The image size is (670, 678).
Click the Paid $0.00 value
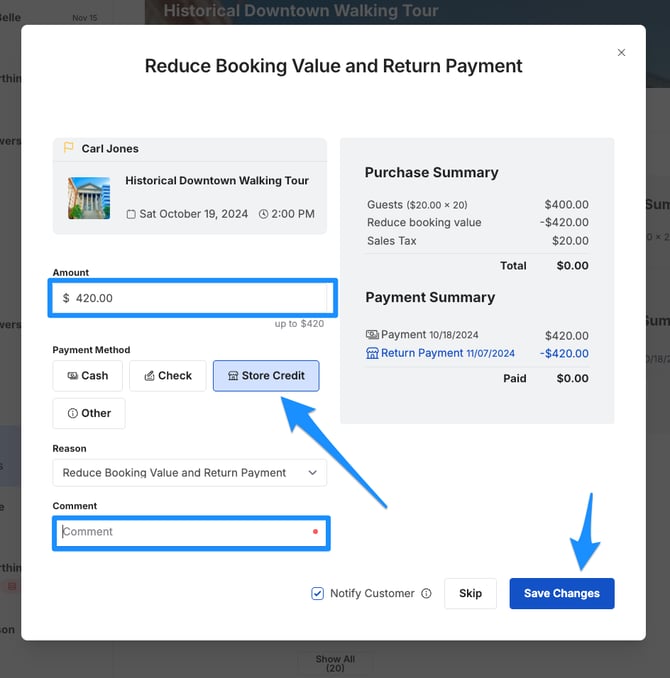tap(572, 378)
